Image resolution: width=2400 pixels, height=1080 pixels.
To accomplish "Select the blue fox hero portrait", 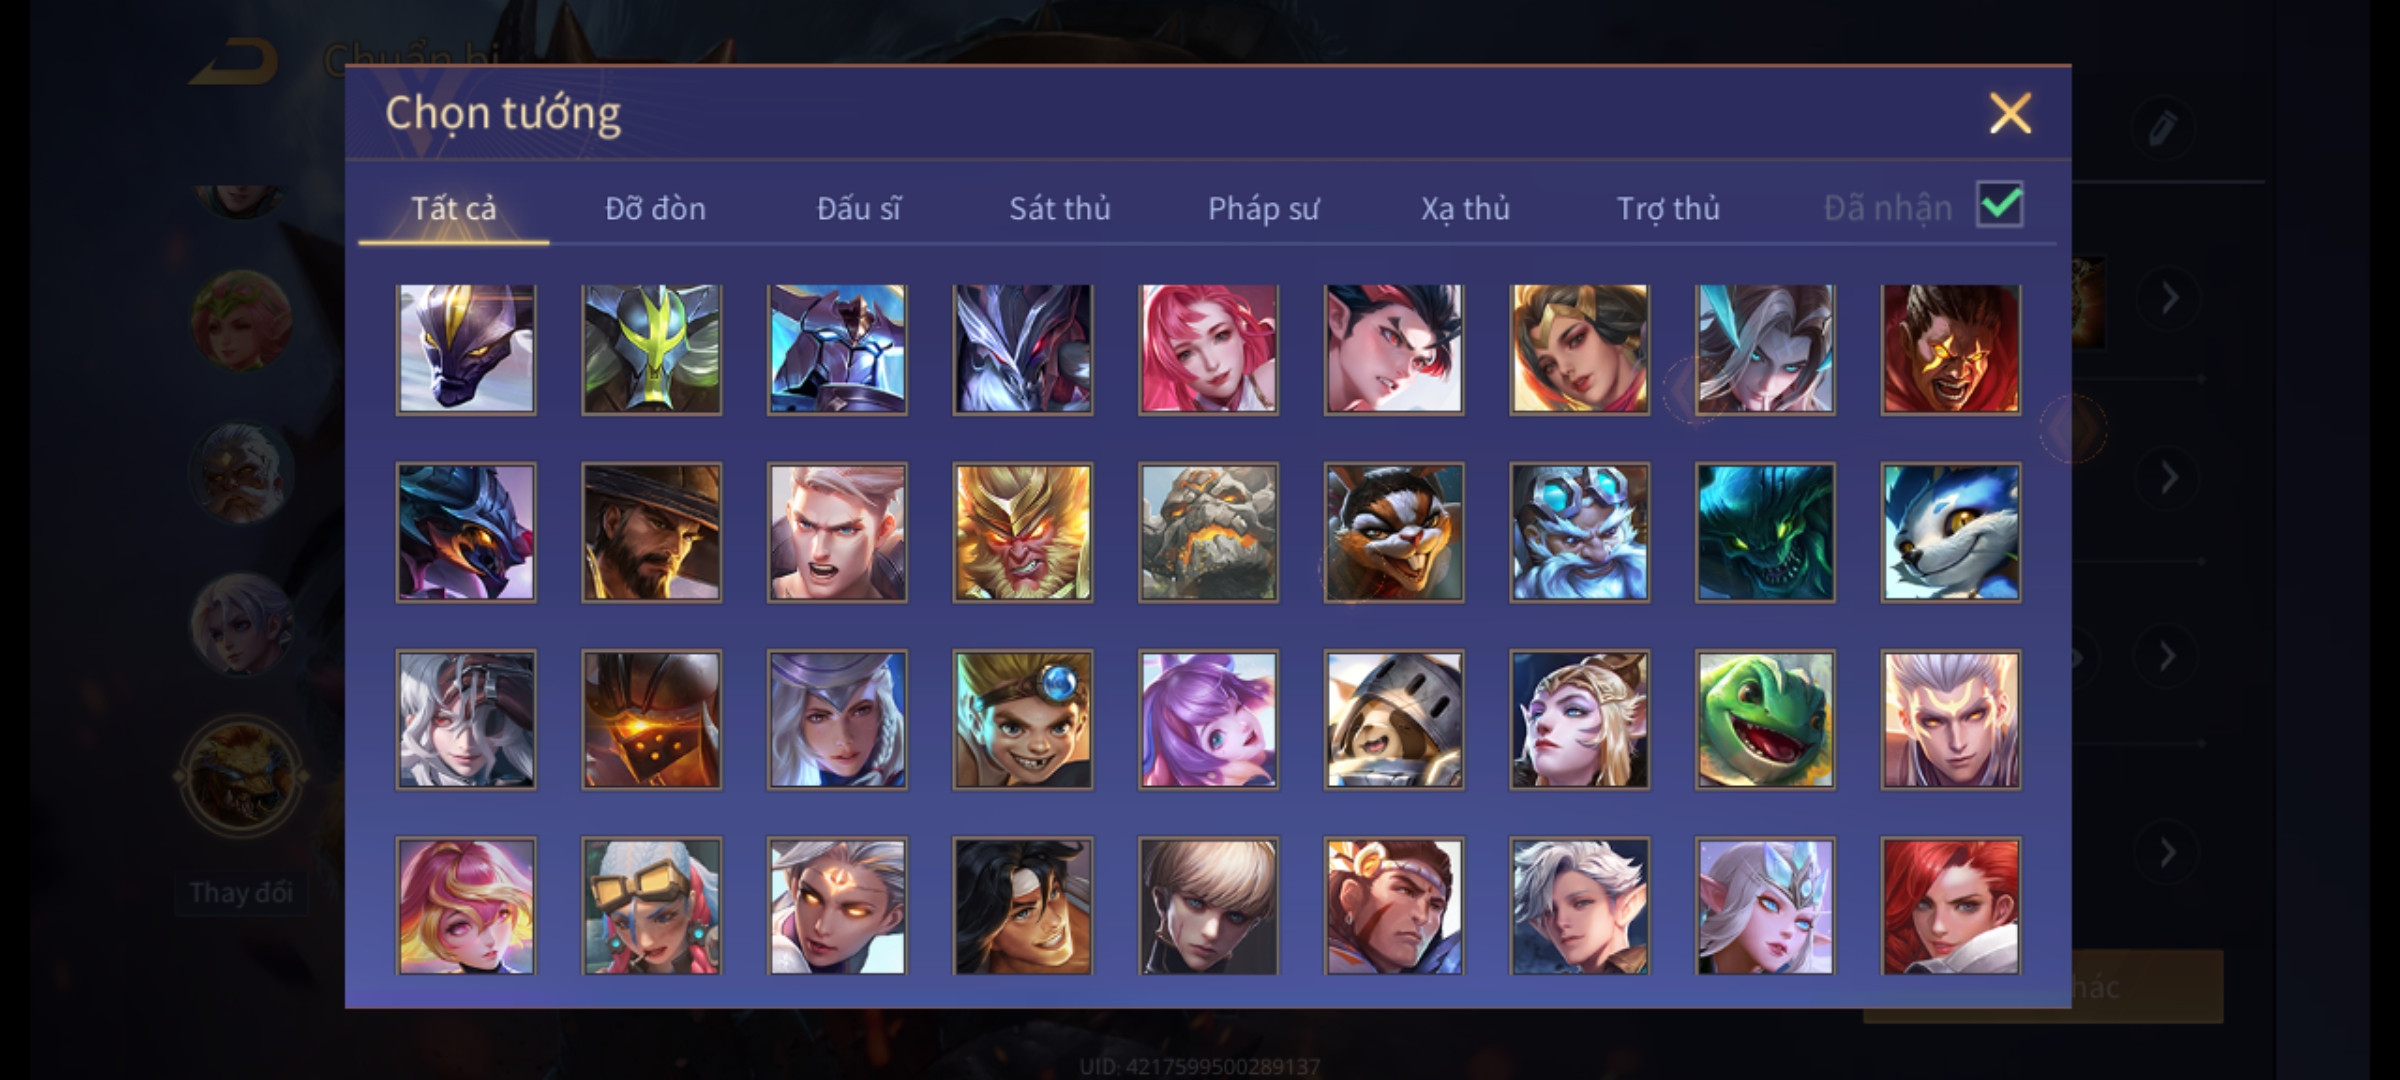I will [x=1950, y=532].
